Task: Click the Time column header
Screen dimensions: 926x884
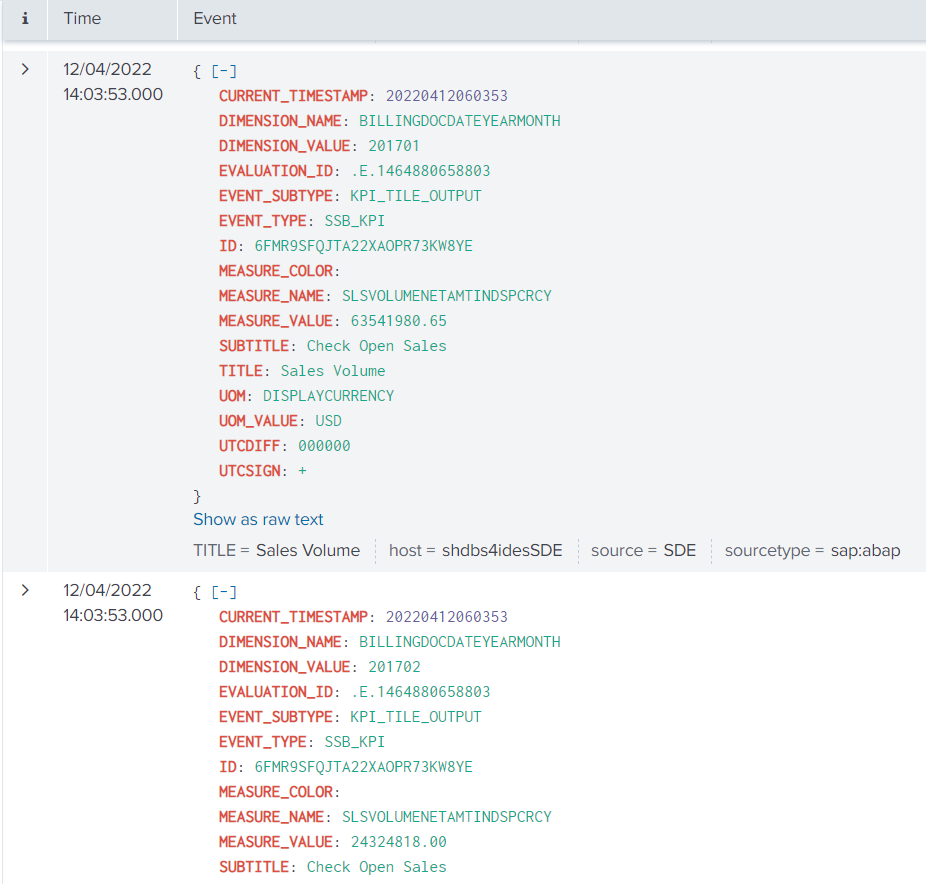Action: pyautogui.click(x=82, y=18)
